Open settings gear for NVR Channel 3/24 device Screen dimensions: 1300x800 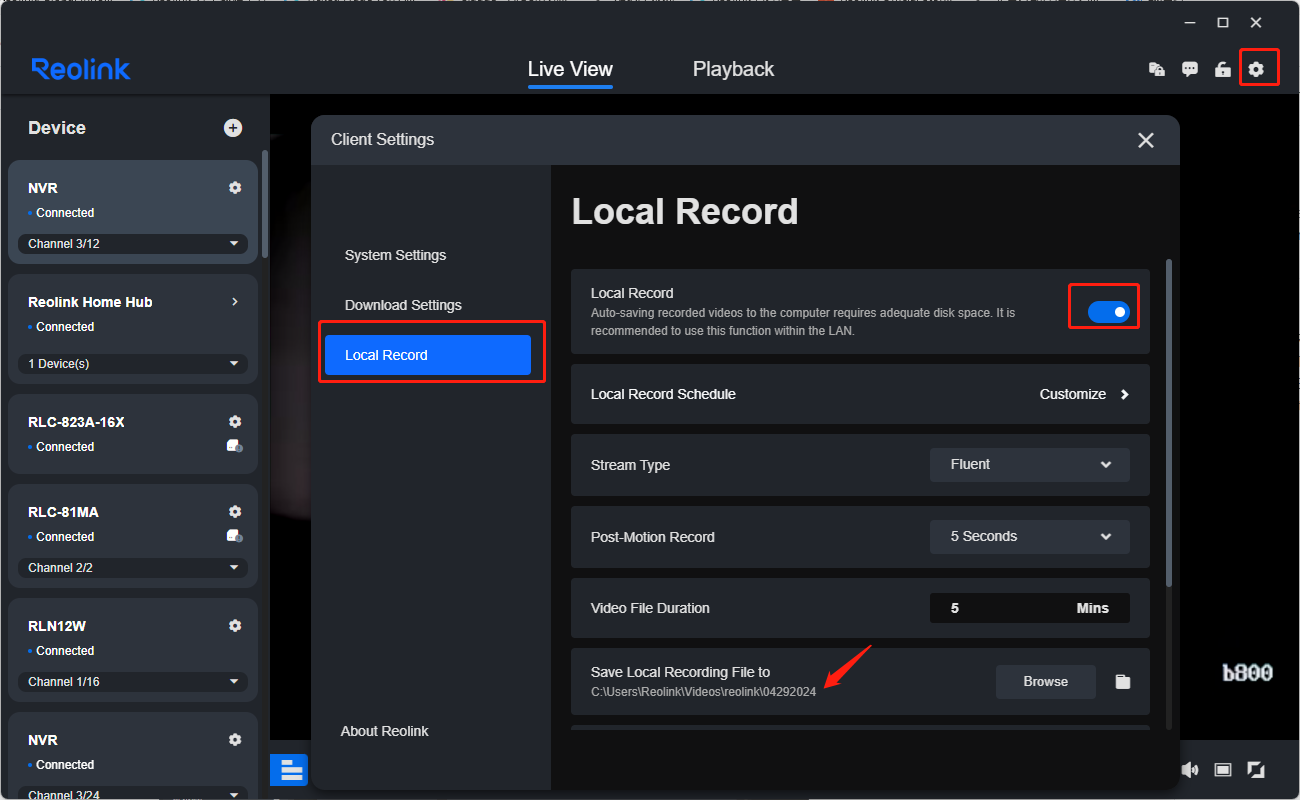tap(235, 739)
